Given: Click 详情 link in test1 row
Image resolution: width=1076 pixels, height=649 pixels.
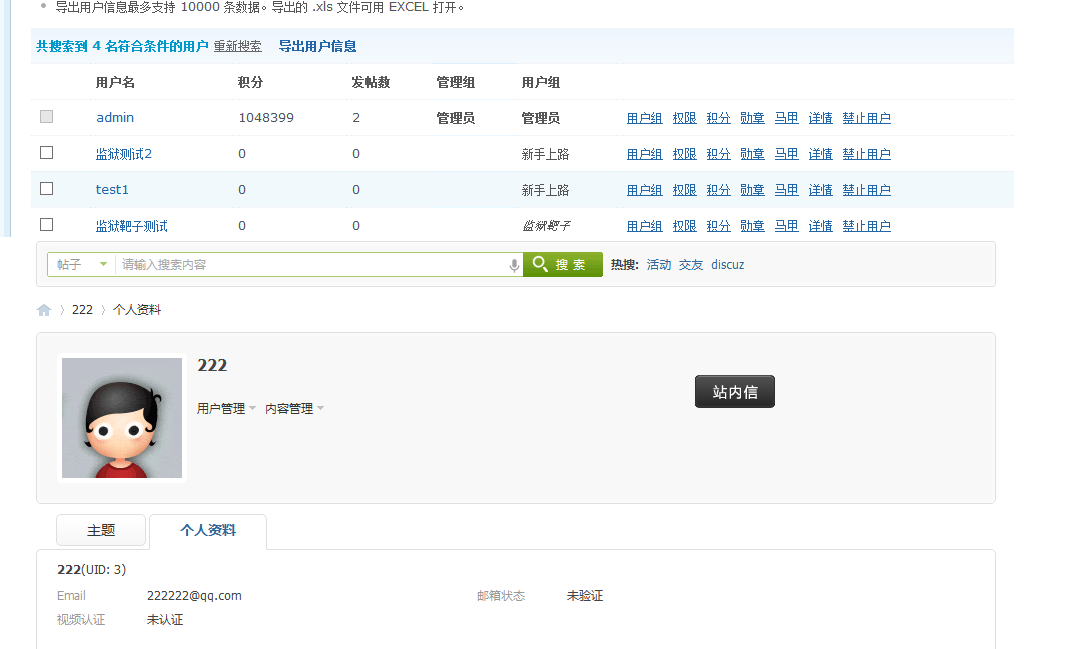Looking at the screenshot, I should (x=820, y=189).
